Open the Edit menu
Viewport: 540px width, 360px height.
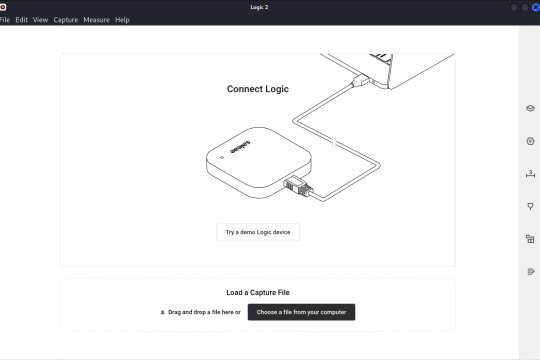point(21,20)
